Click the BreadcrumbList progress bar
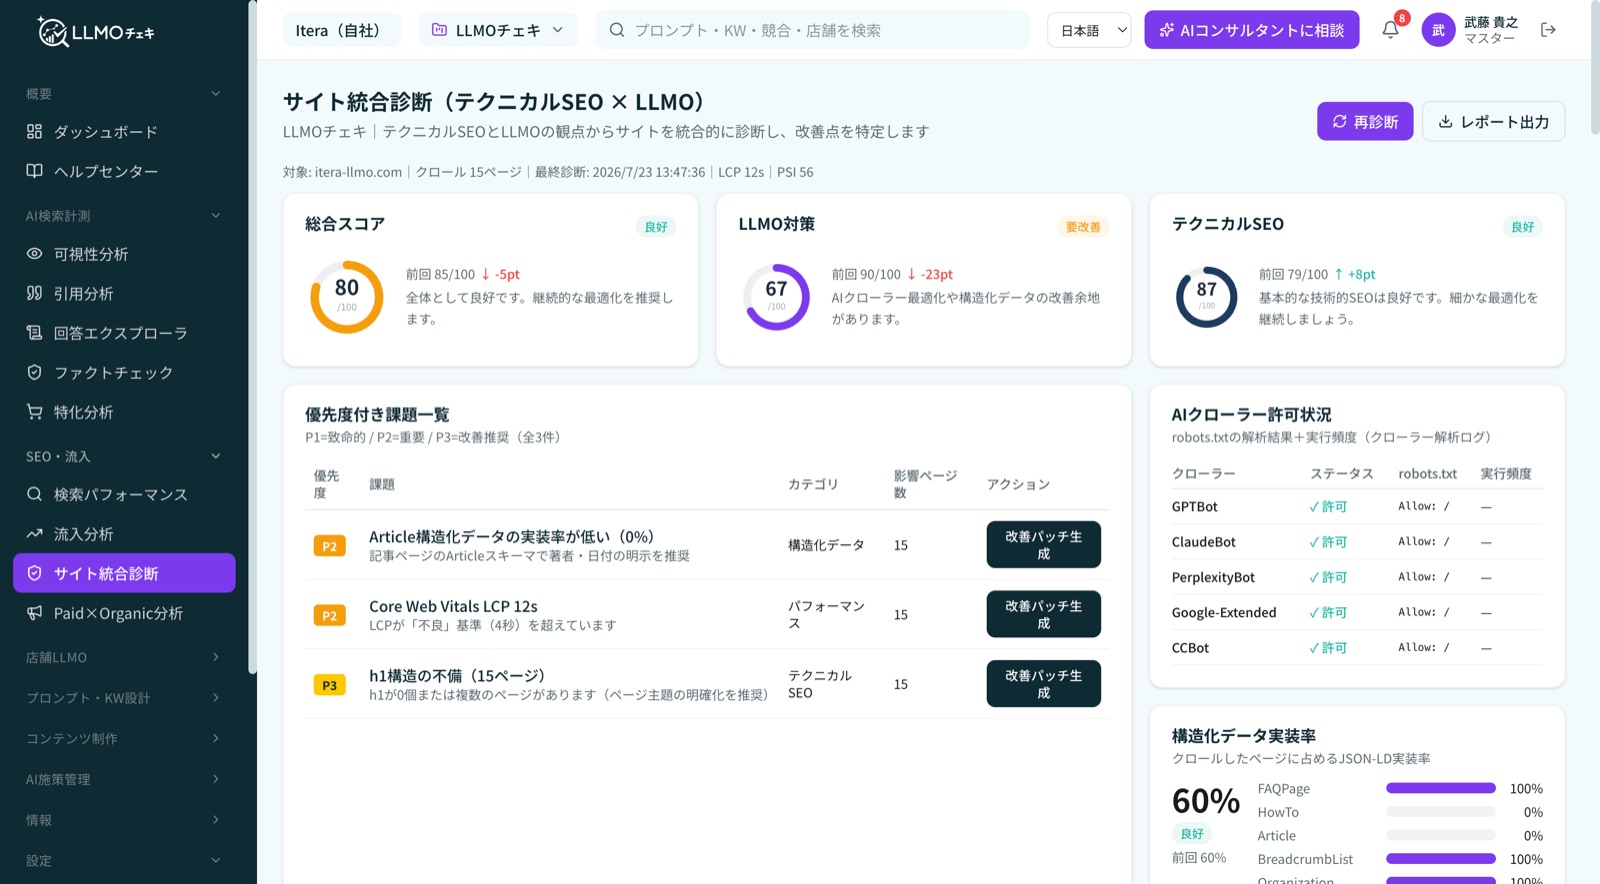This screenshot has width=1600, height=884. pos(1441,858)
